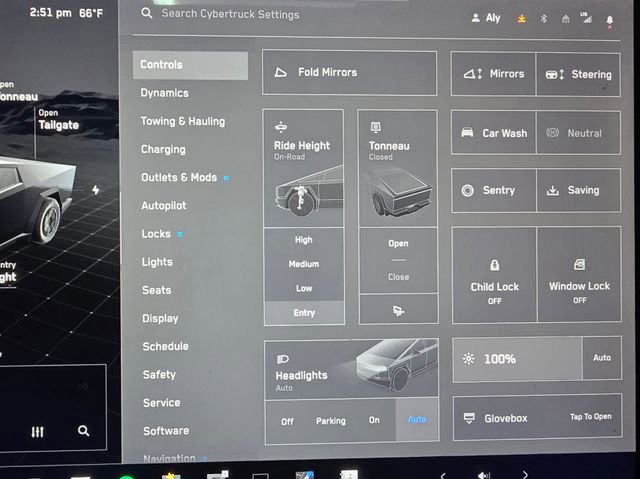Tap the fold mirrors icon

click(280, 73)
